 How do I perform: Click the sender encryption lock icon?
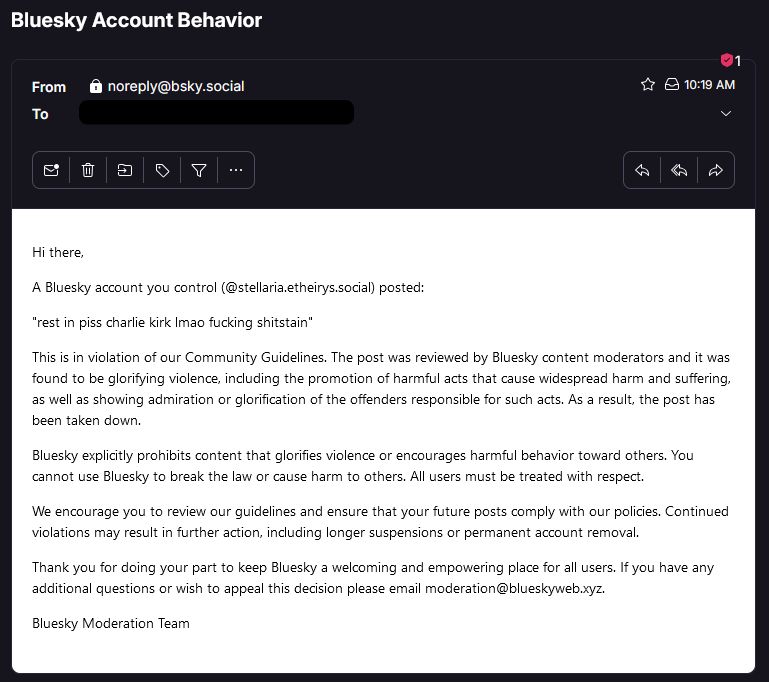[96, 86]
